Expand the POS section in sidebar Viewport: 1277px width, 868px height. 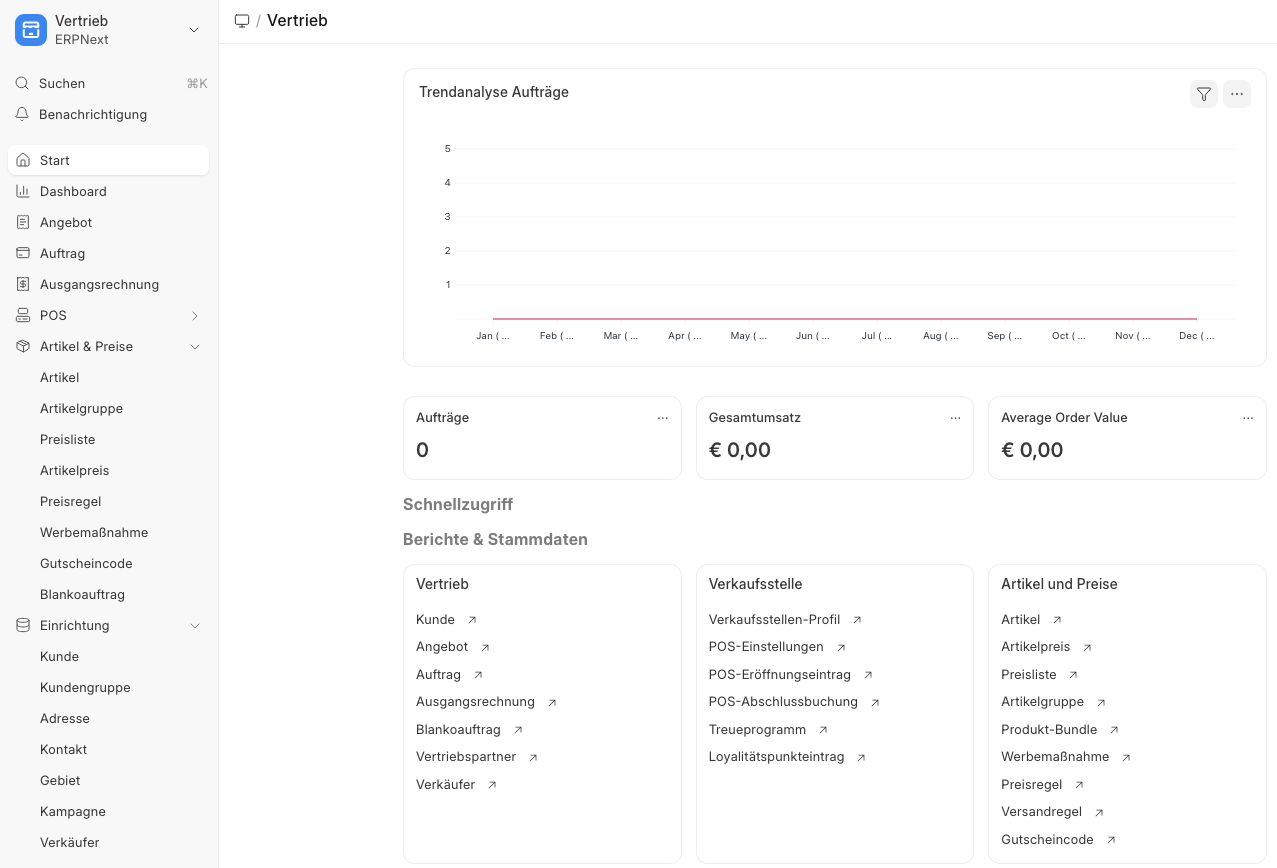click(x=195, y=316)
